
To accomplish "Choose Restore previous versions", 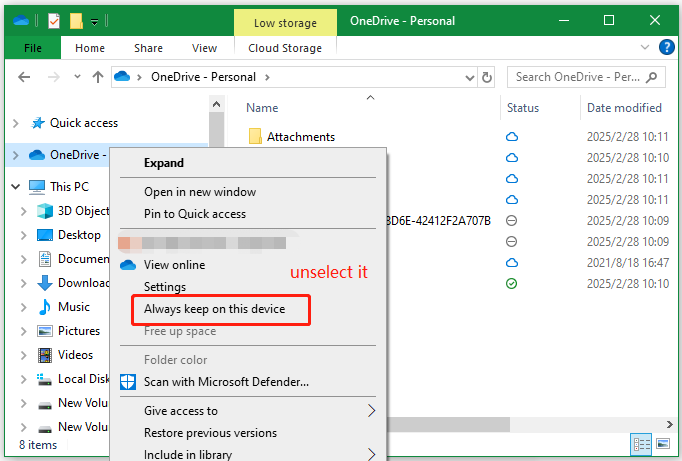I will click(210, 433).
